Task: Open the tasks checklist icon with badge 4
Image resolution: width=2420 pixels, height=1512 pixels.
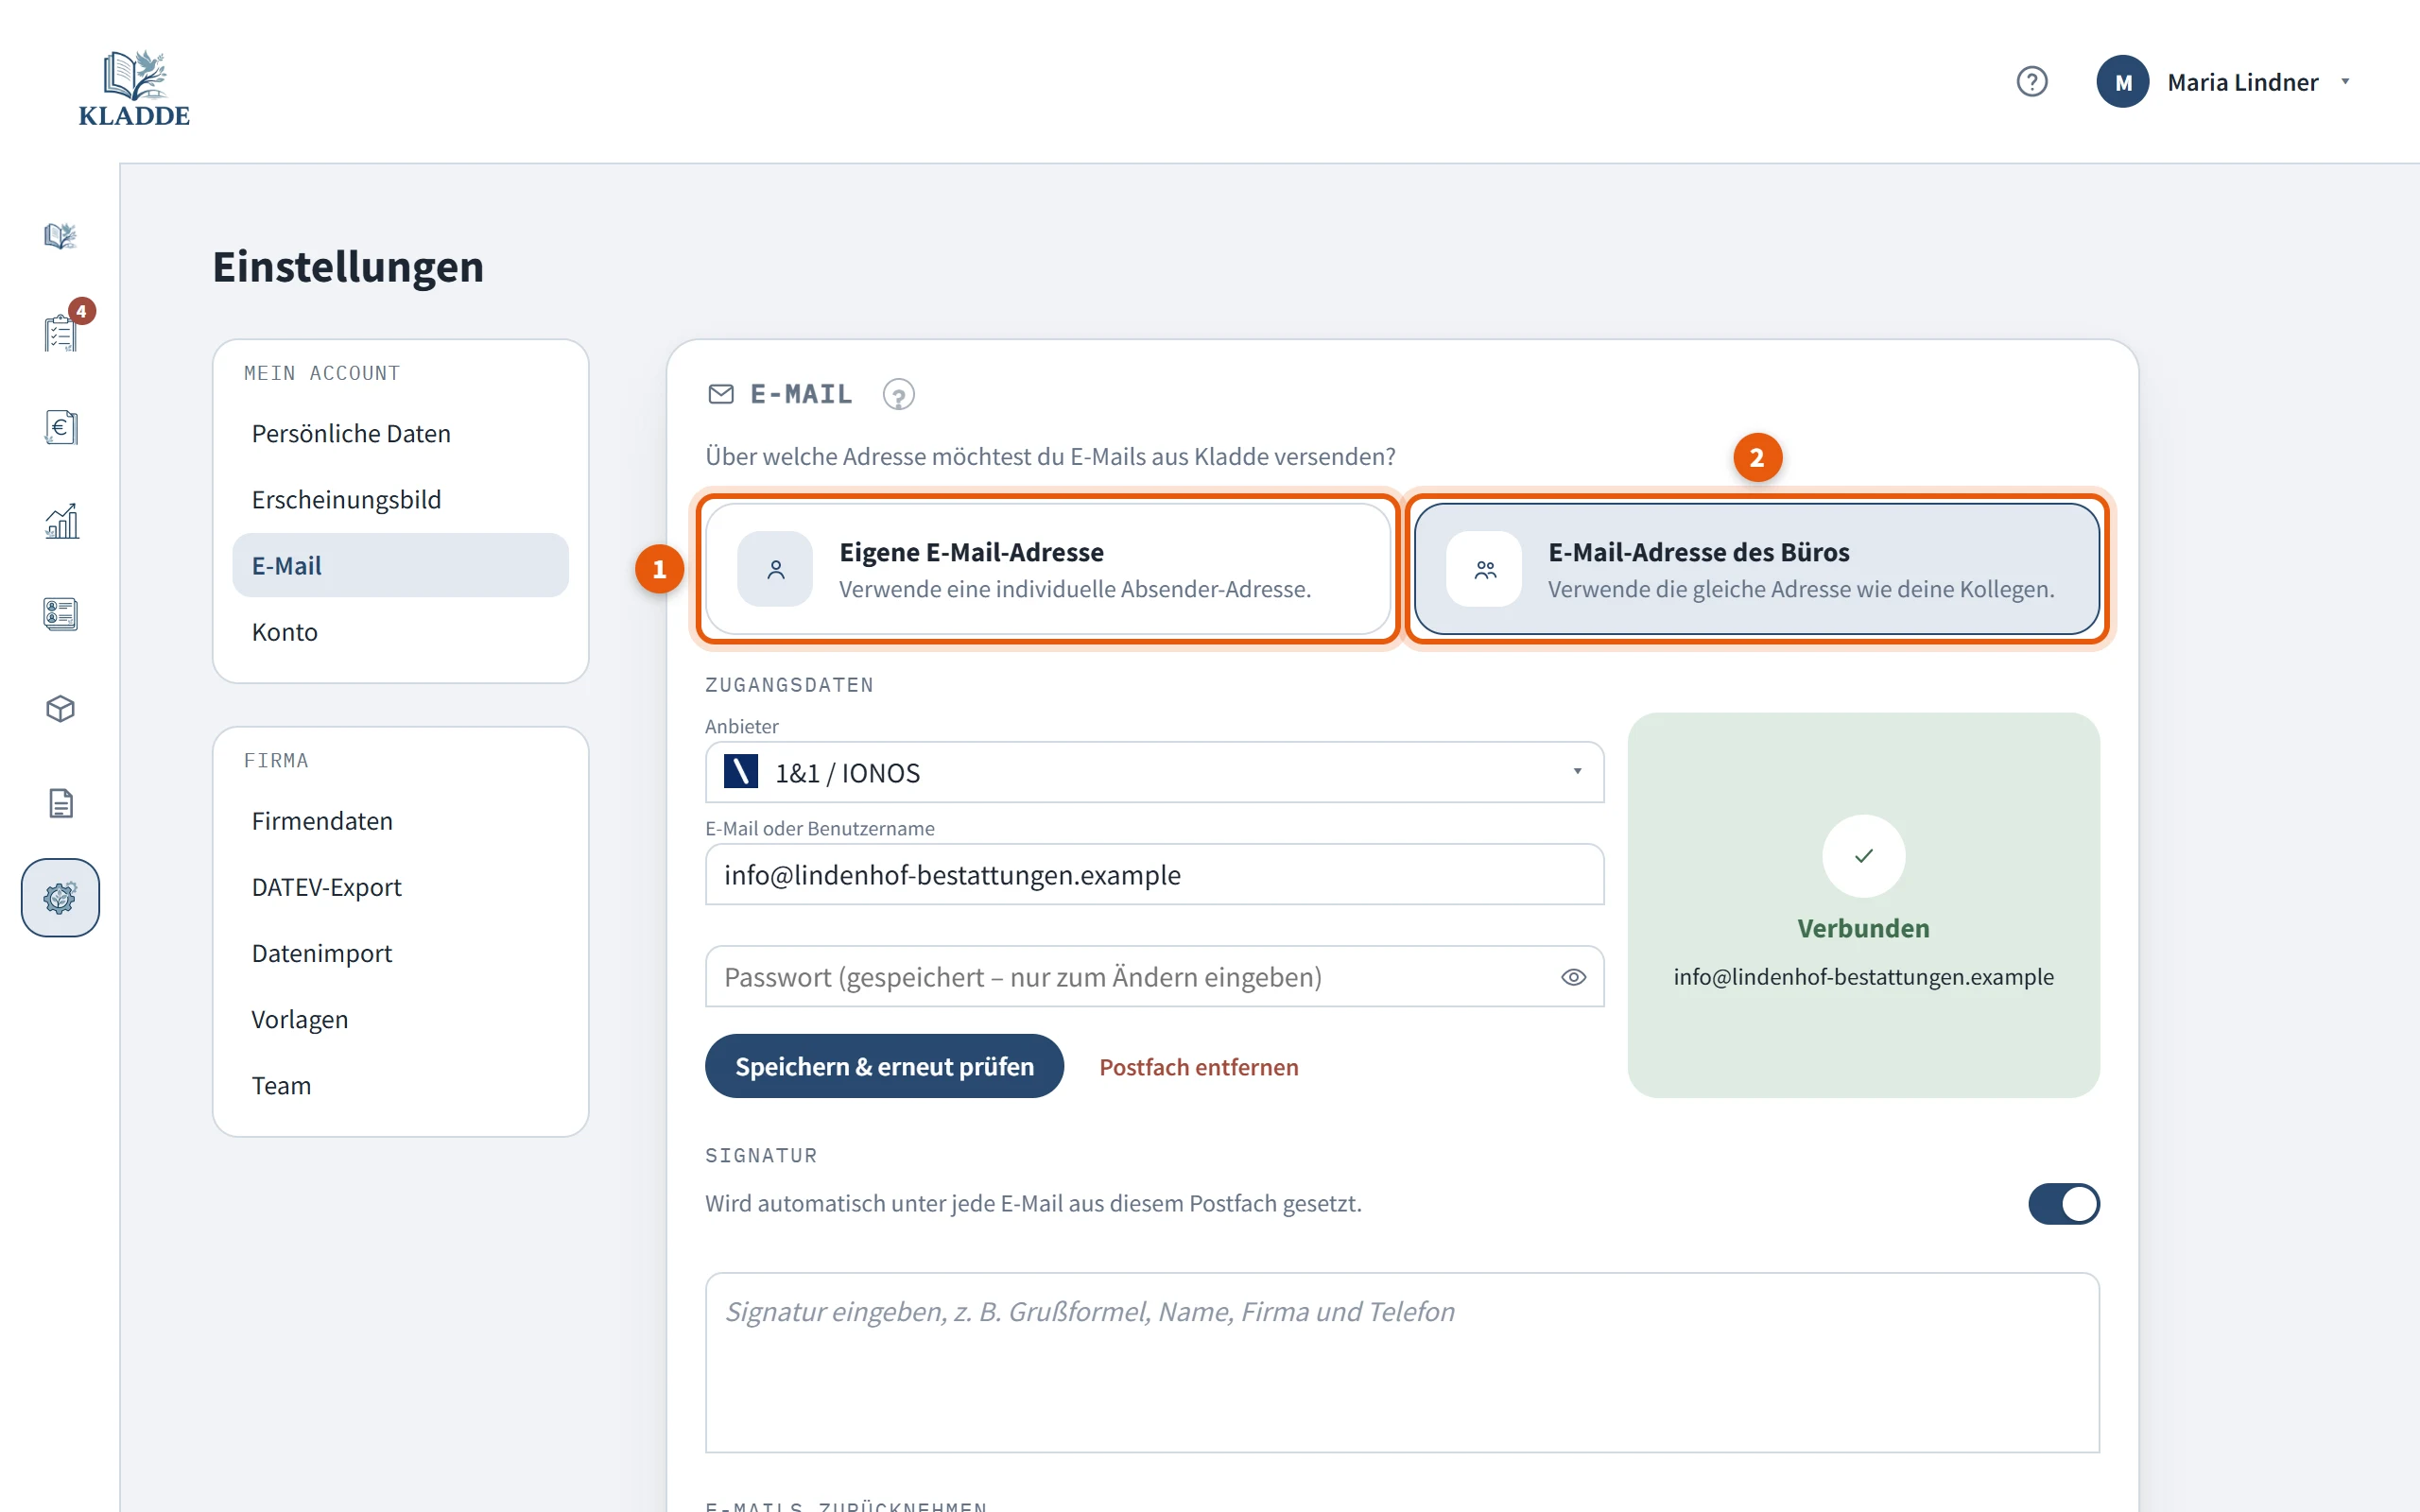Action: click(60, 332)
